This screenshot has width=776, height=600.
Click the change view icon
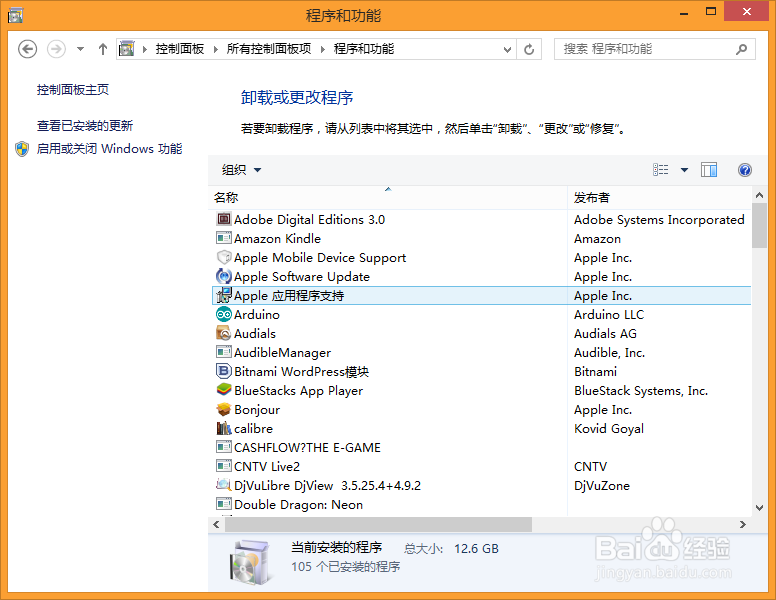(x=661, y=170)
